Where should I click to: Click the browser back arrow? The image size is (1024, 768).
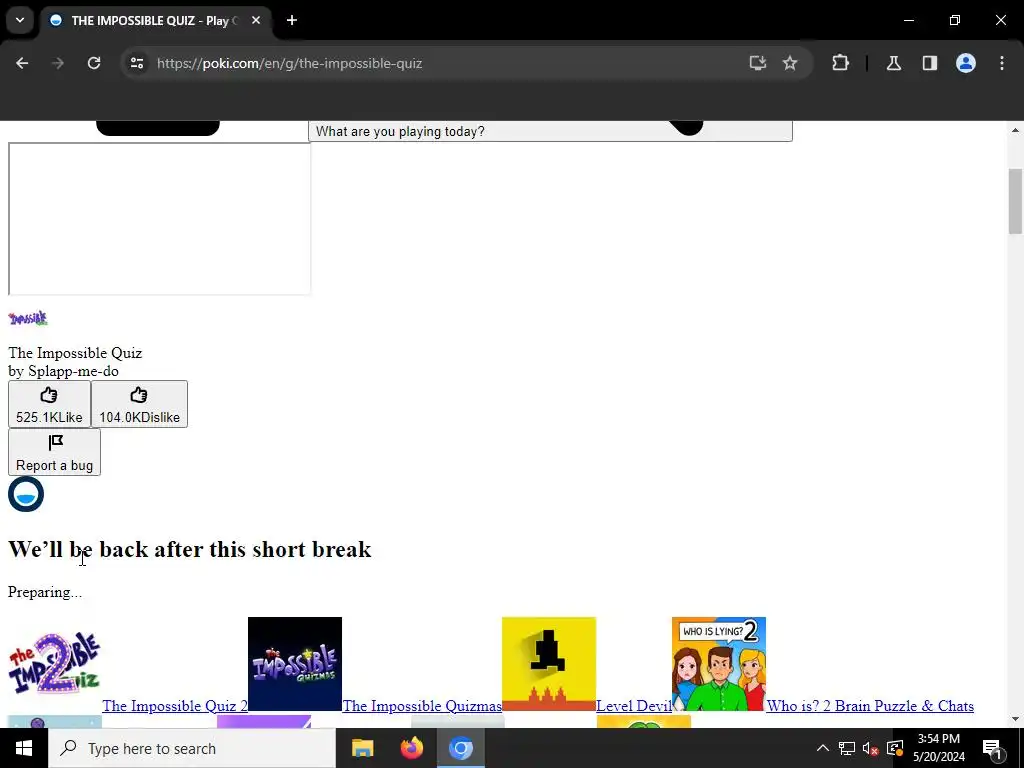pos(22,63)
